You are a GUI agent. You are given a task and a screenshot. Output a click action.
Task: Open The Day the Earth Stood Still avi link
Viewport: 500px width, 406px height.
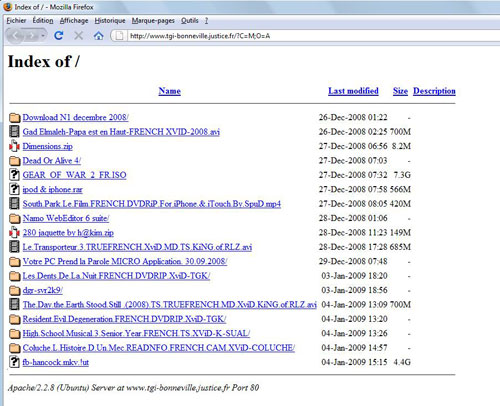tap(169, 305)
